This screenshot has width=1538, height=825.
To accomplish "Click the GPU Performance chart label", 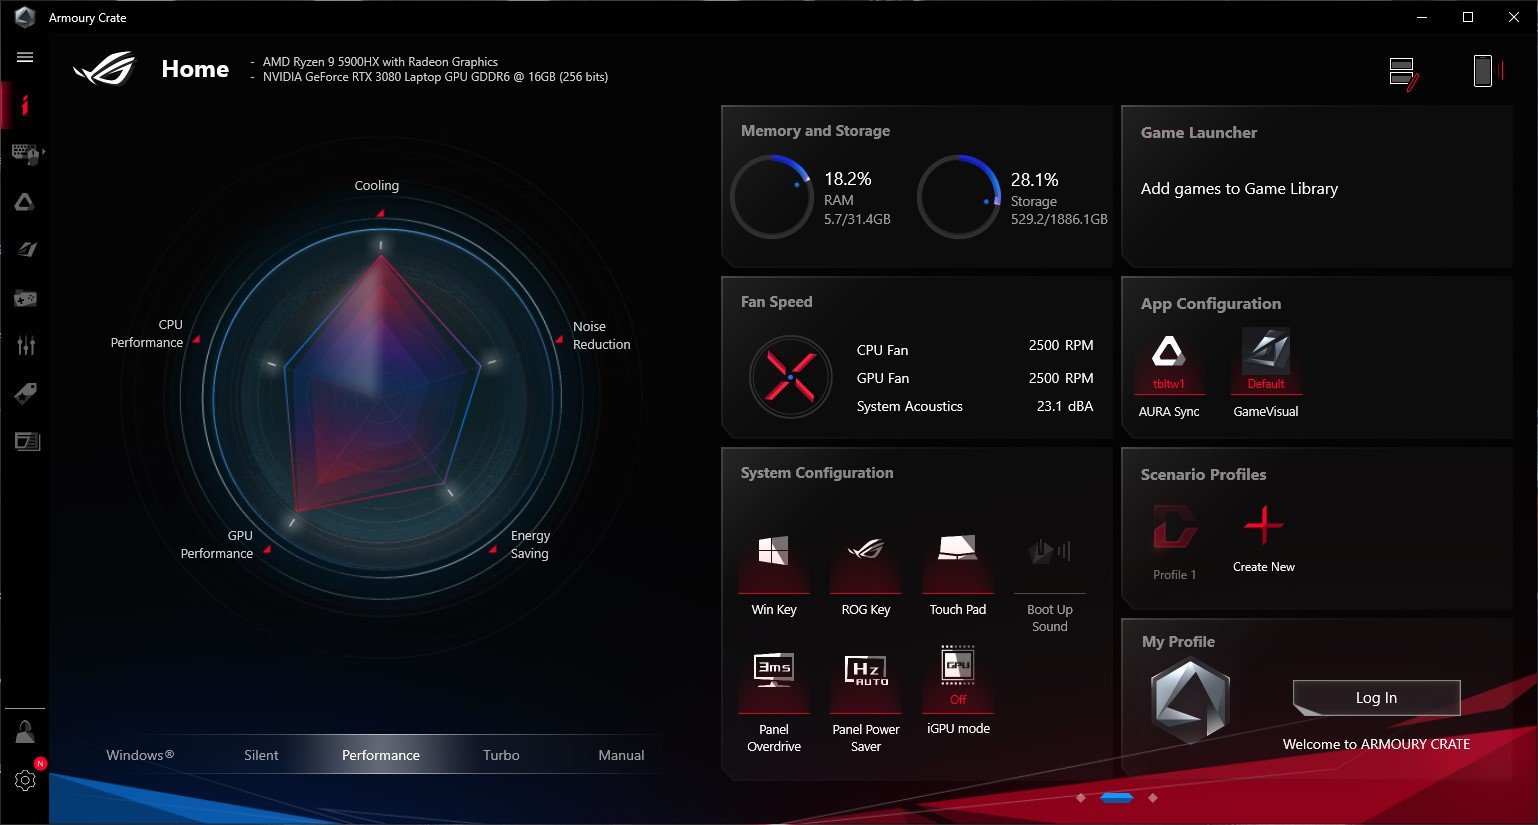I will pyautogui.click(x=217, y=544).
